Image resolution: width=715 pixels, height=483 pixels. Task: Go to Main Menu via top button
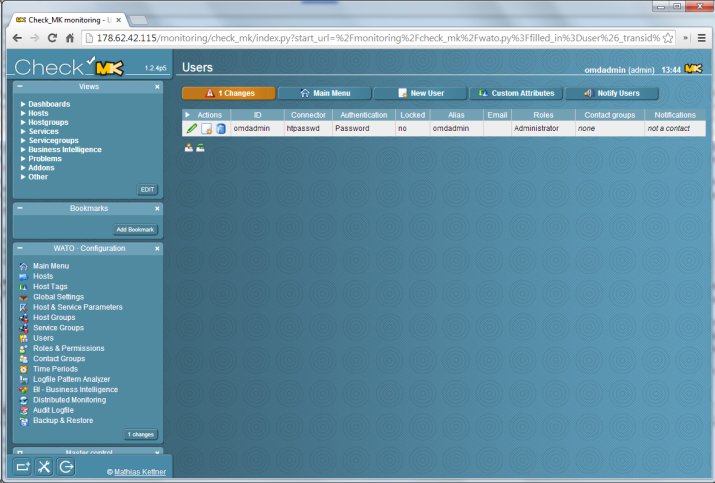324,93
